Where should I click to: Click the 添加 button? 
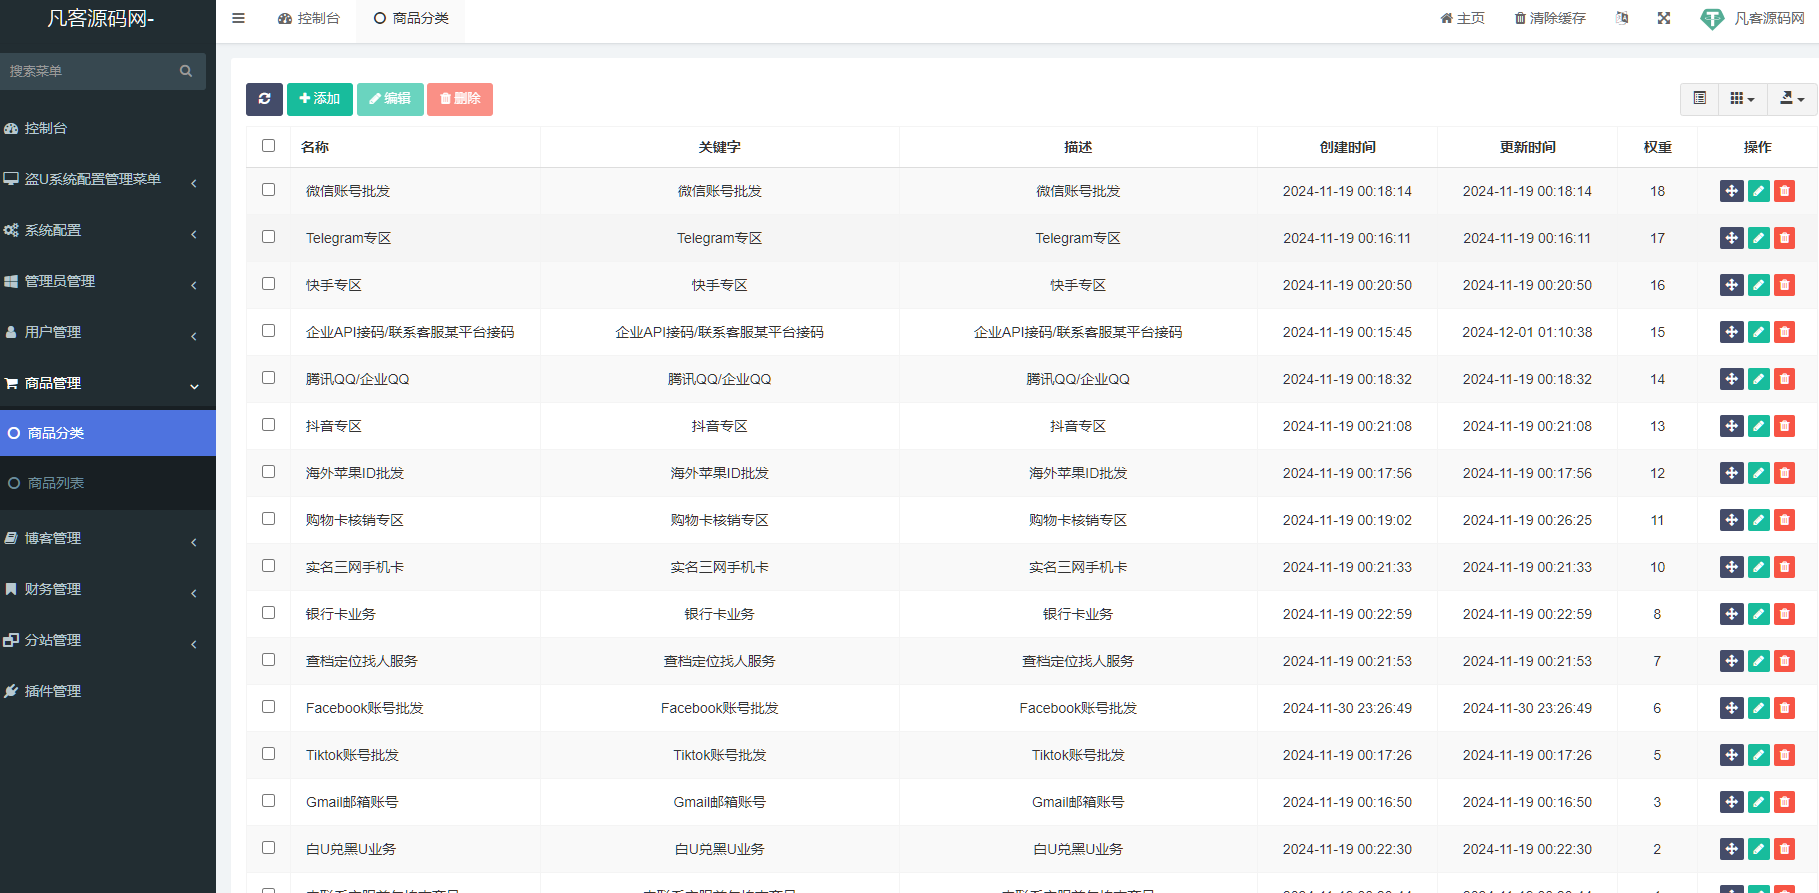(x=320, y=99)
